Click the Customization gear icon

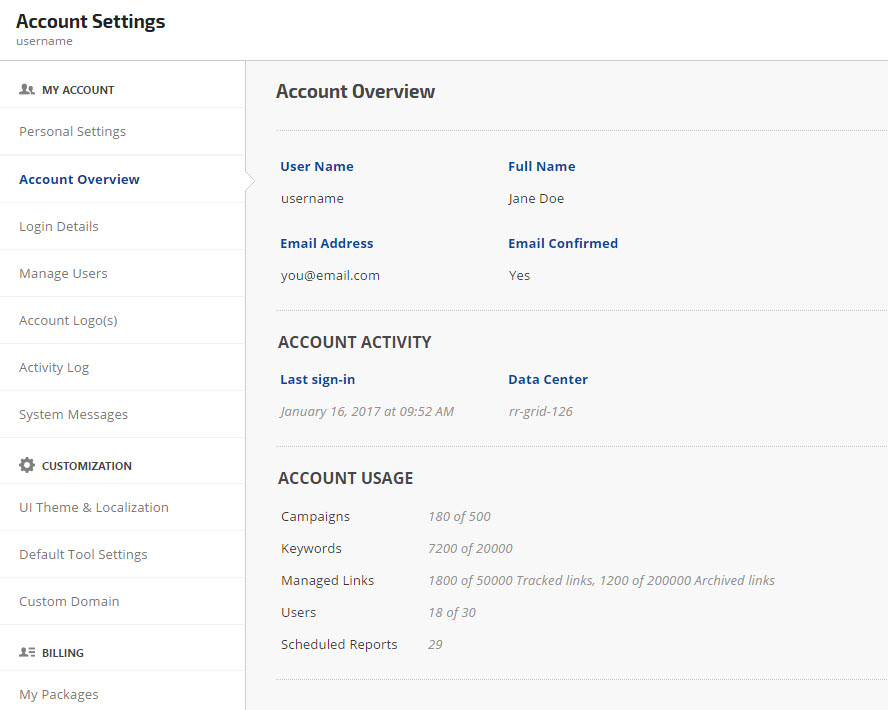point(27,465)
